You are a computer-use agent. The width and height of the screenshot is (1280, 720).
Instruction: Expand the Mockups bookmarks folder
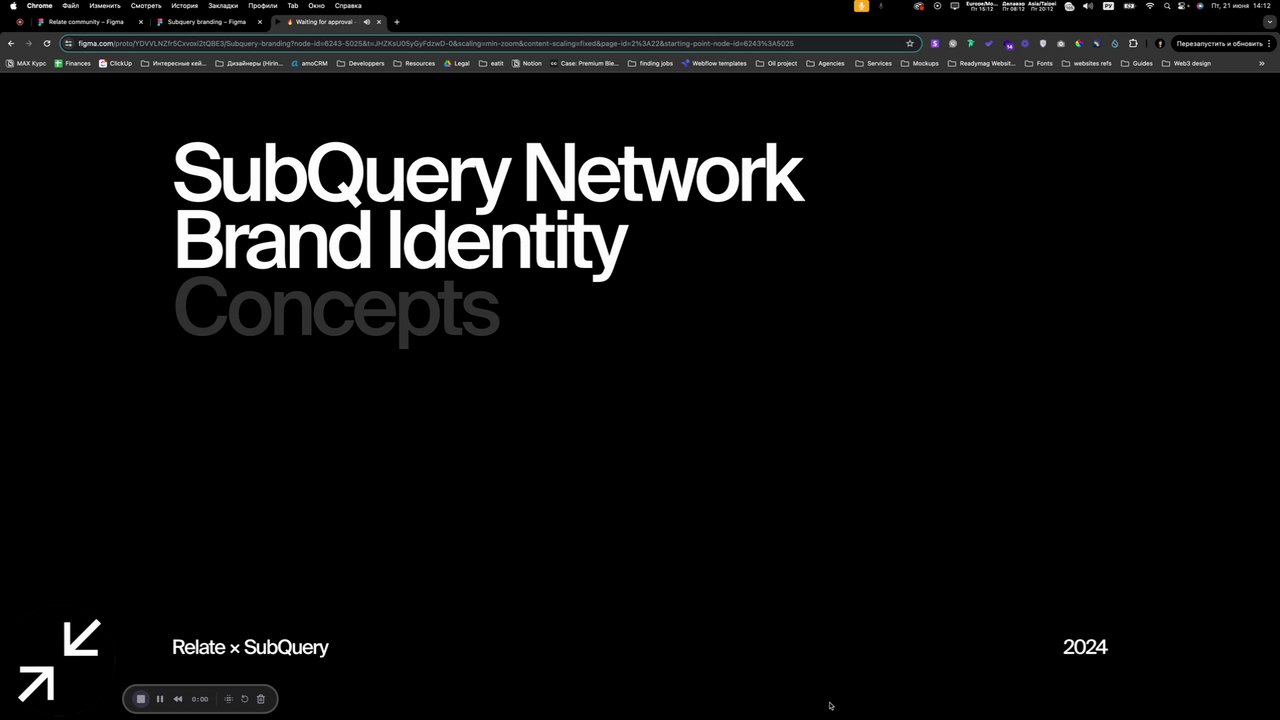[x=919, y=63]
